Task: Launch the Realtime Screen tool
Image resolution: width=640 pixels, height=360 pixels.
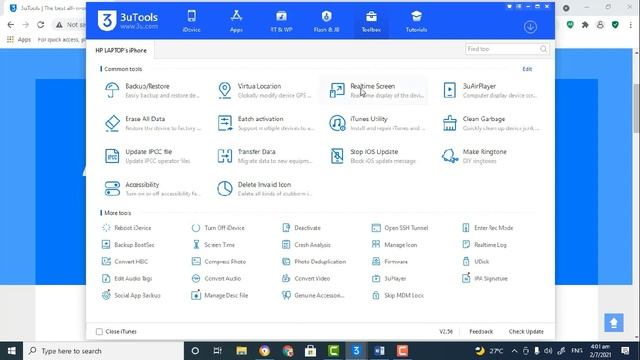Action: pyautogui.click(x=377, y=90)
